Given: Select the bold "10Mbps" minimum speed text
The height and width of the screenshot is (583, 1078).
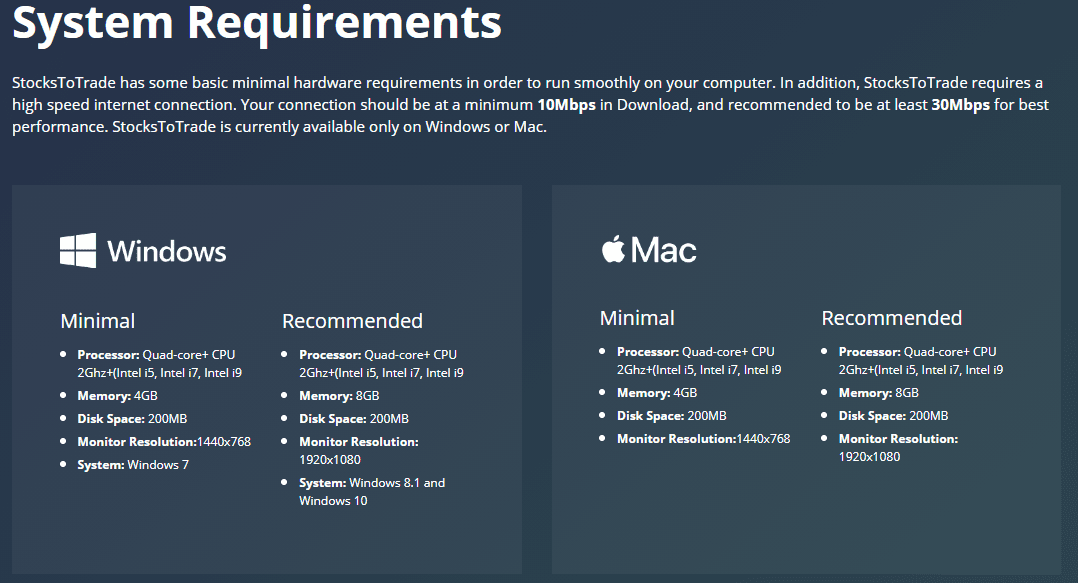Looking at the screenshot, I should tap(566, 104).
